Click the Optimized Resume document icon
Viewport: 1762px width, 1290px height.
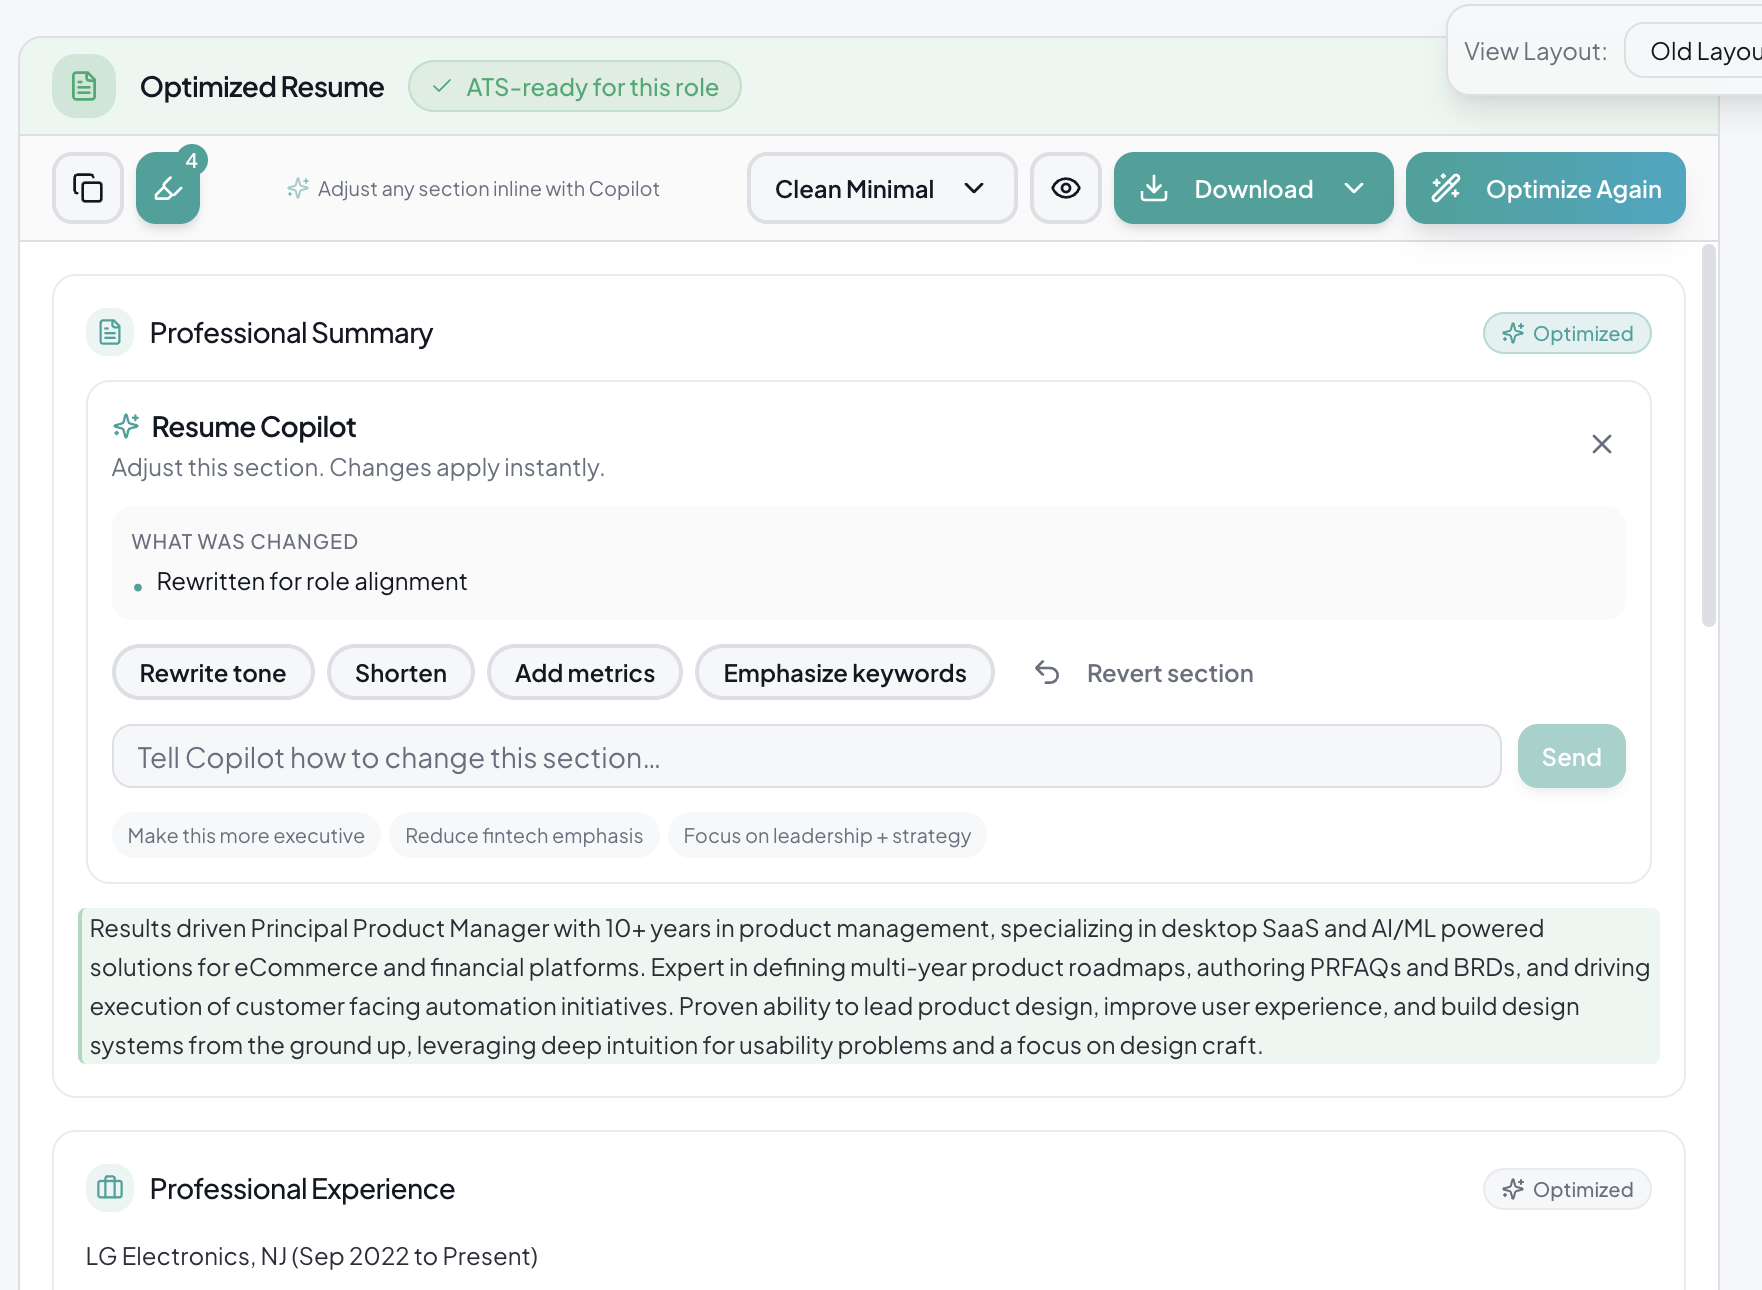[84, 86]
